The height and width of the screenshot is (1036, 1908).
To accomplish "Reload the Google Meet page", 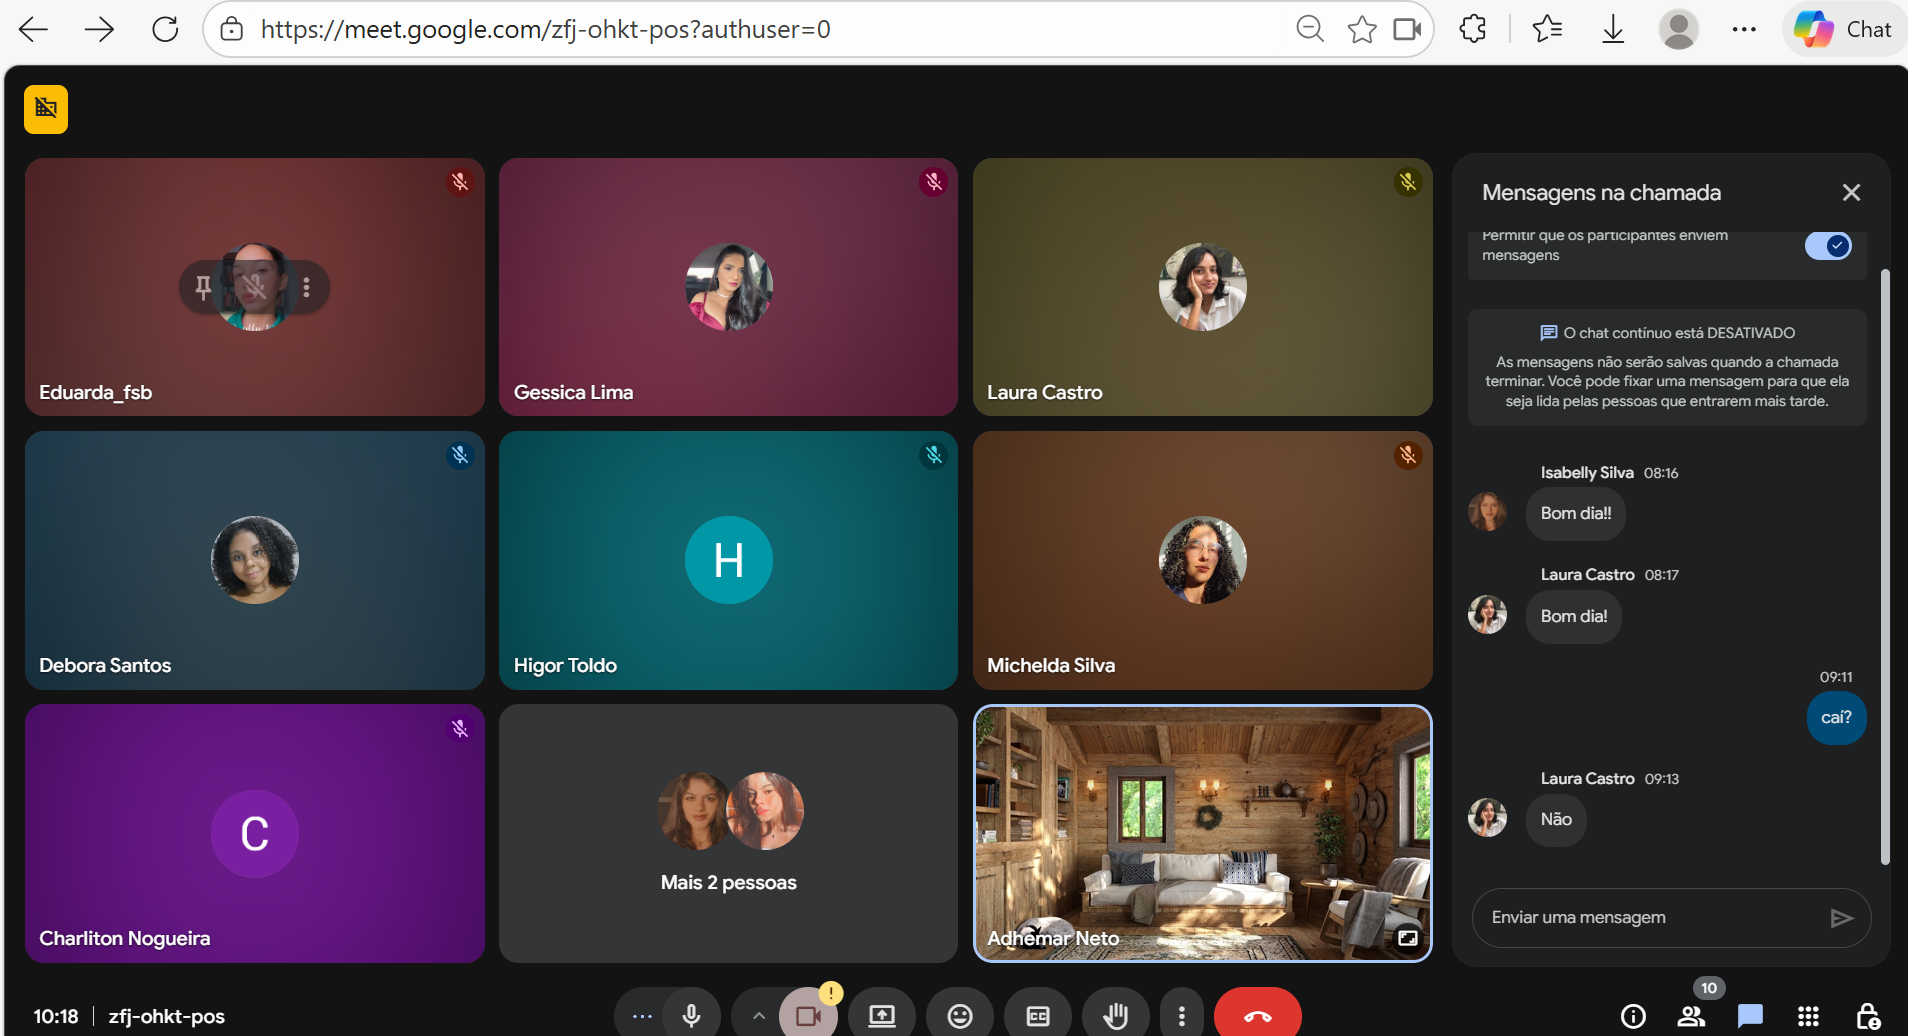I will click(x=165, y=29).
